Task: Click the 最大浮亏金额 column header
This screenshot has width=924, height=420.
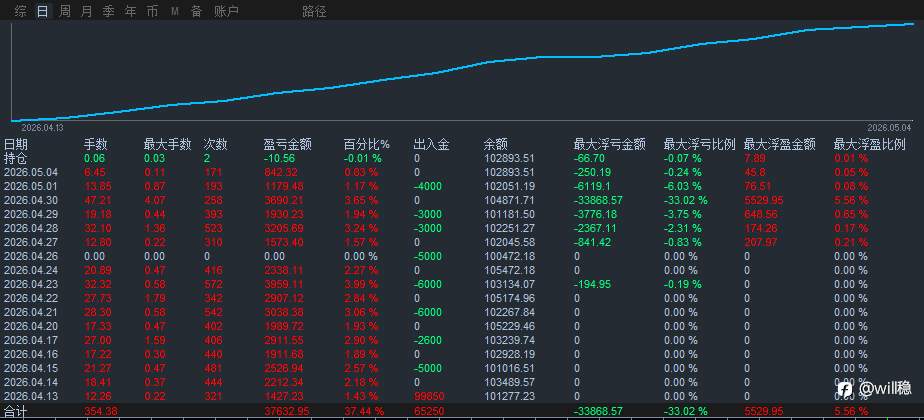Action: (x=609, y=144)
